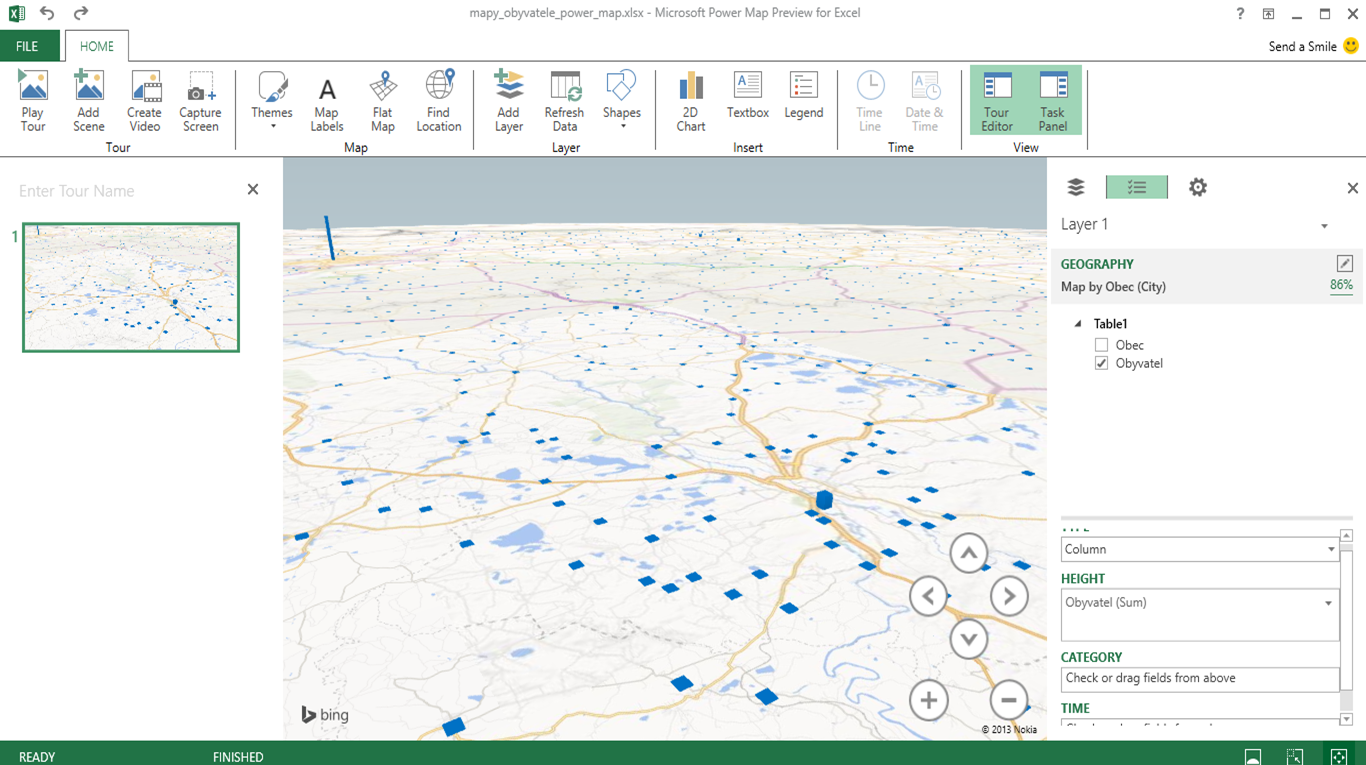The image size is (1366, 765).
Task: Tilt the map down
Action: click(968, 639)
